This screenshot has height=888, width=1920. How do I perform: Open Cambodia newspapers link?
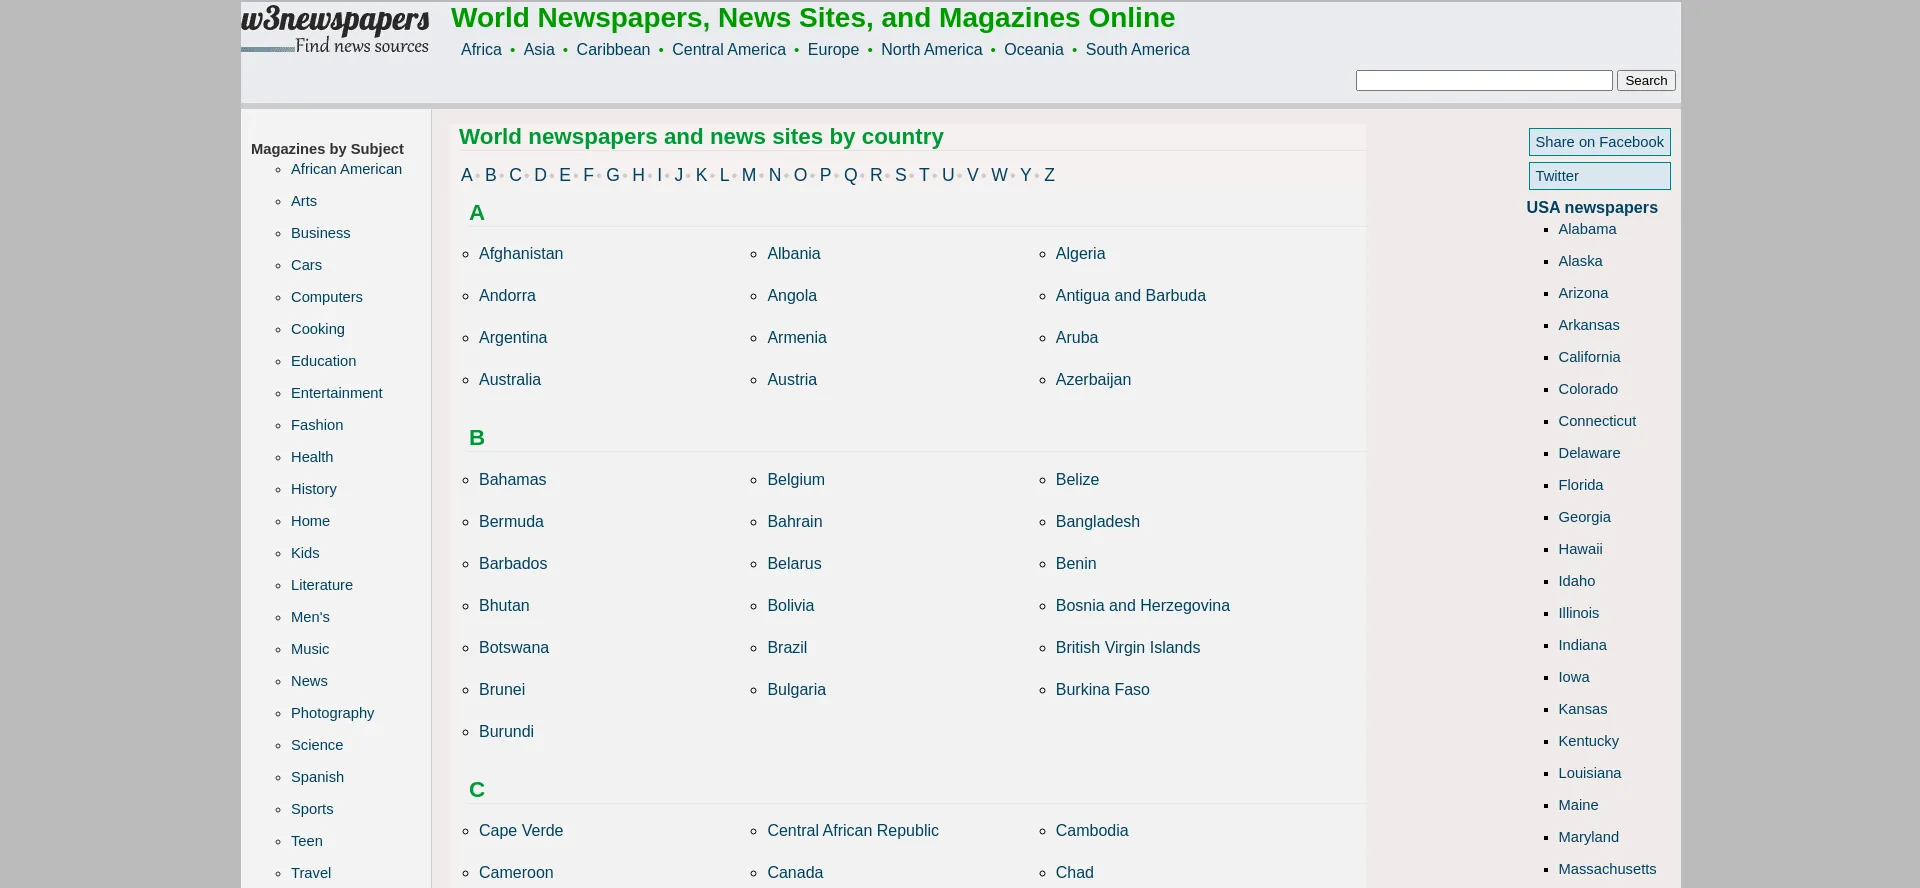click(x=1092, y=831)
